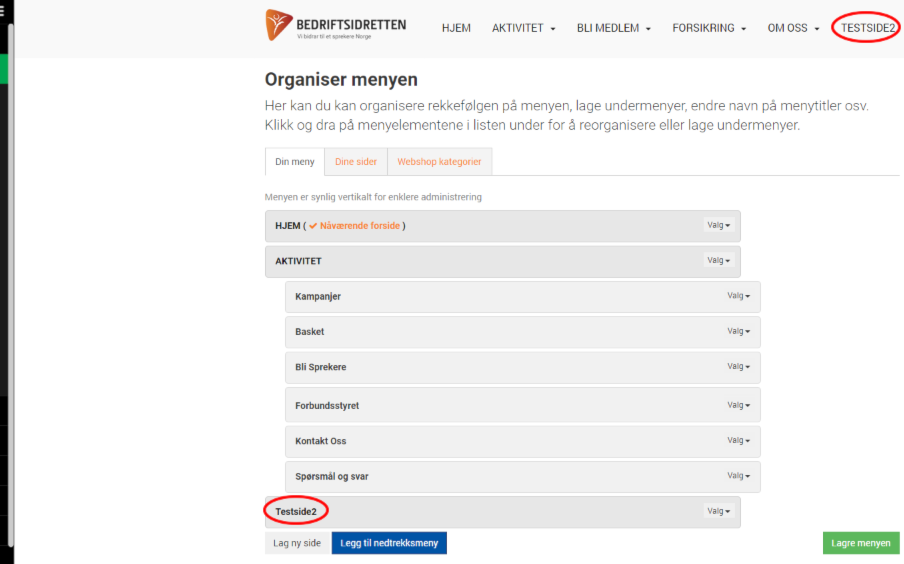904x564 pixels.
Task: Click the Legg til nedtrekksmeny button
Action: (x=389, y=543)
